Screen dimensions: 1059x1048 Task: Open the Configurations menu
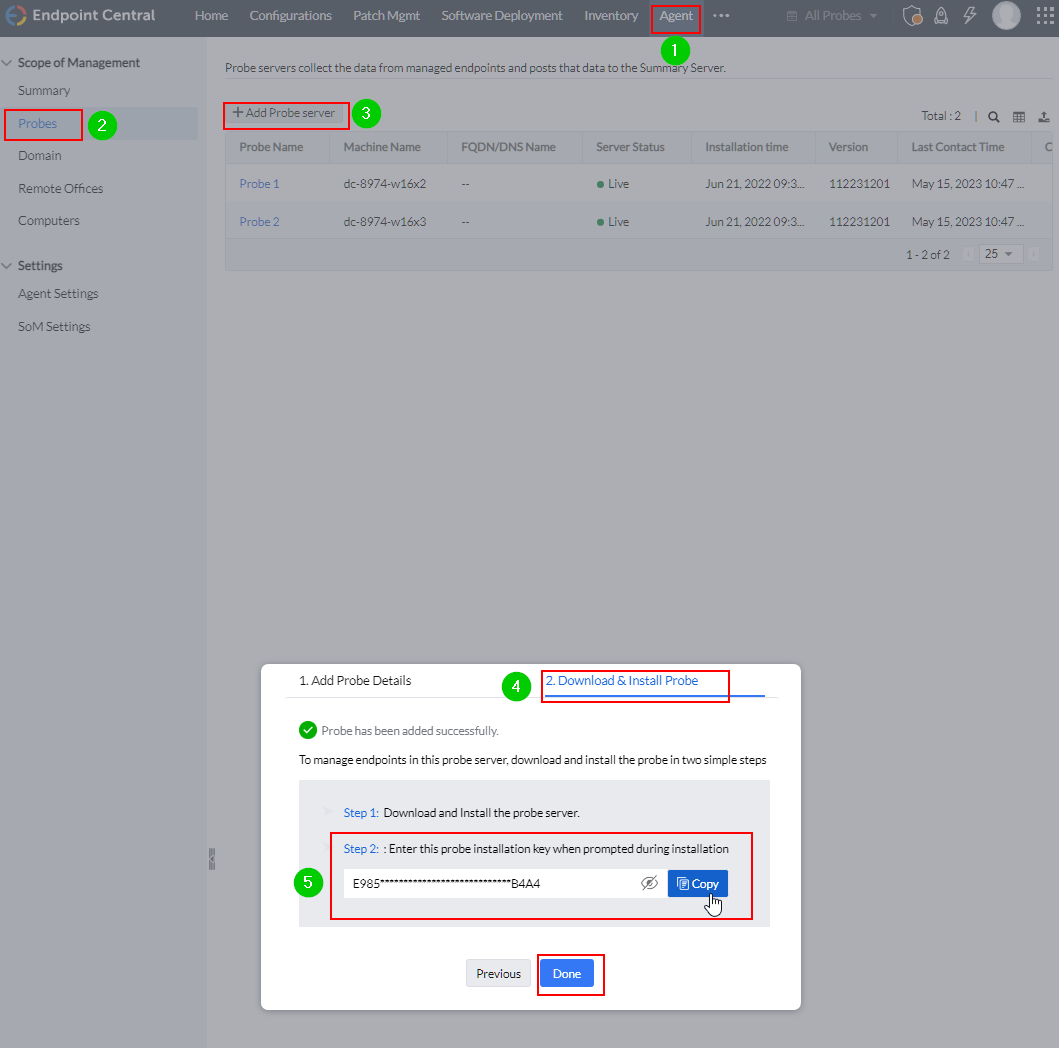pos(290,16)
